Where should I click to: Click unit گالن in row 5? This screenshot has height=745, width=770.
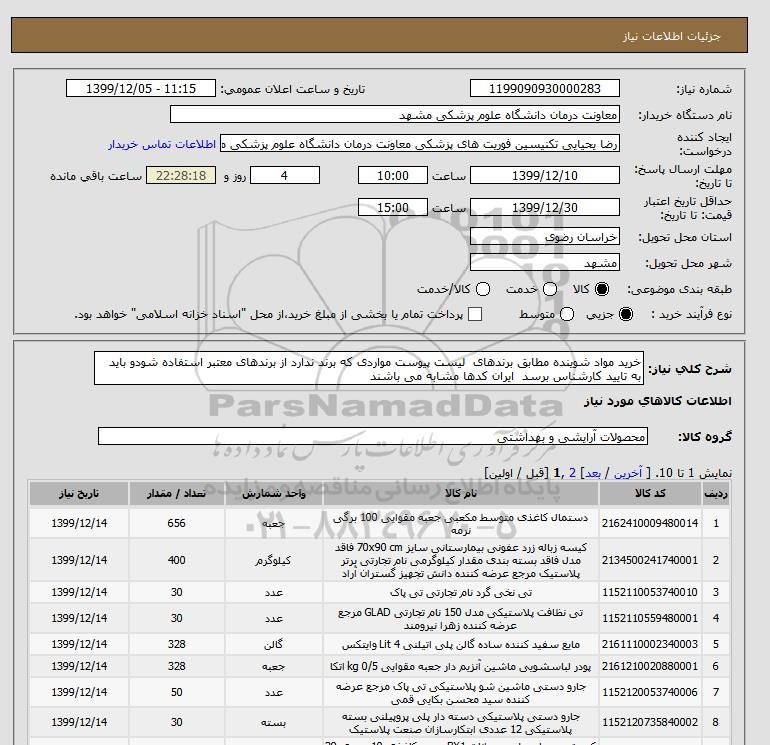coord(273,644)
